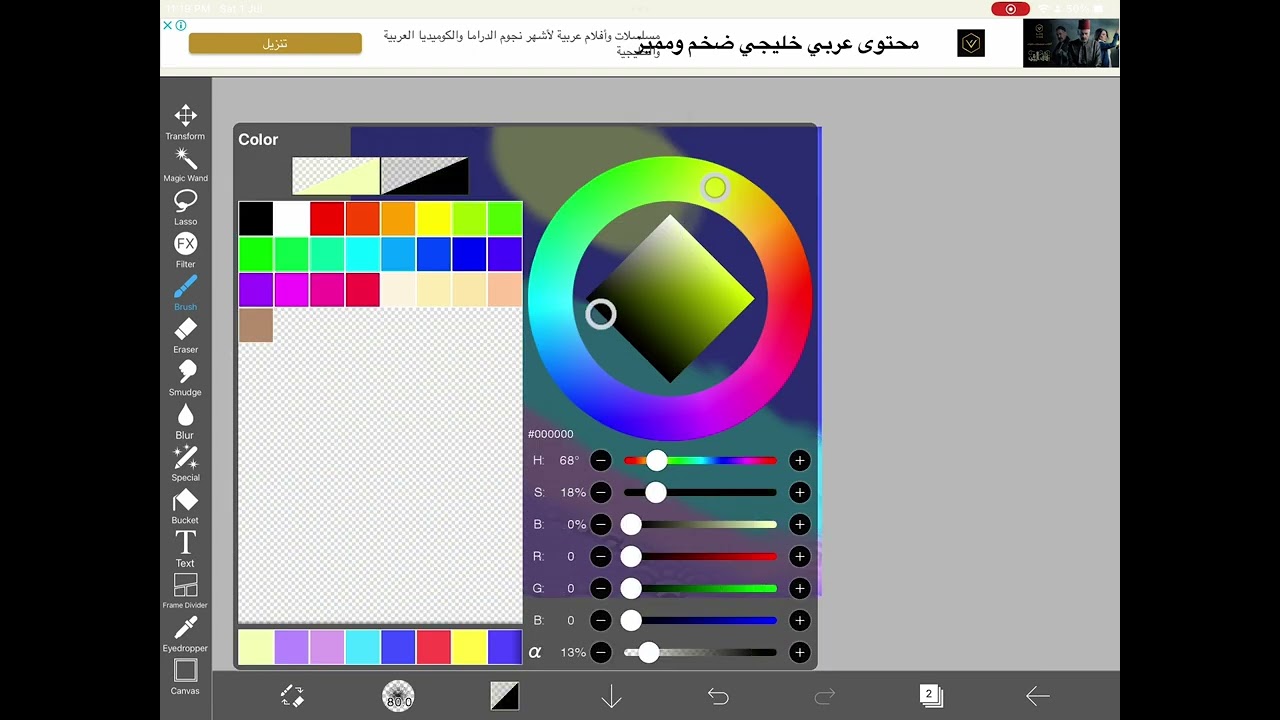Increase Hue with plus button

click(x=799, y=460)
